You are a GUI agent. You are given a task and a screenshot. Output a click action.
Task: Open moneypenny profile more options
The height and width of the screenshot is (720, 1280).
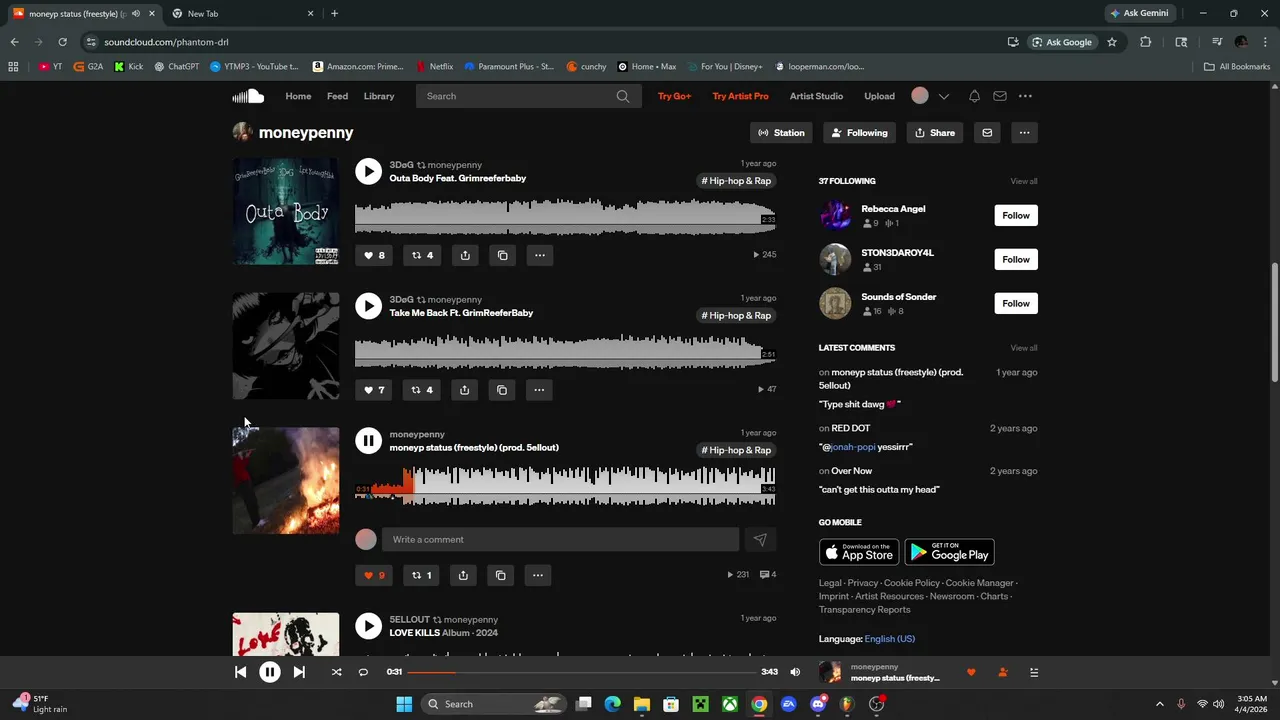(1024, 133)
